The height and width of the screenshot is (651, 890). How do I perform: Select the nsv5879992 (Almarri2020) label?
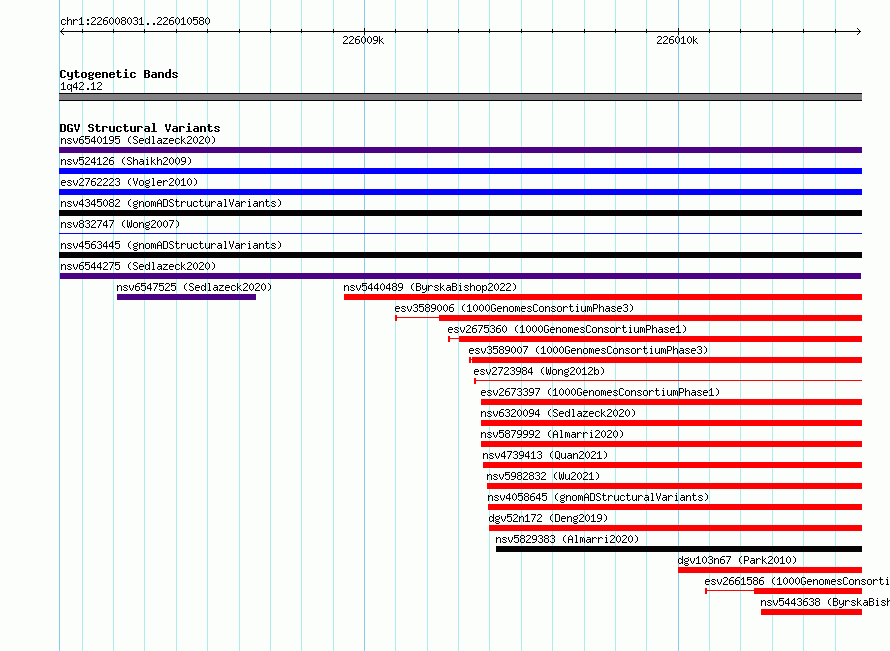(x=552, y=434)
